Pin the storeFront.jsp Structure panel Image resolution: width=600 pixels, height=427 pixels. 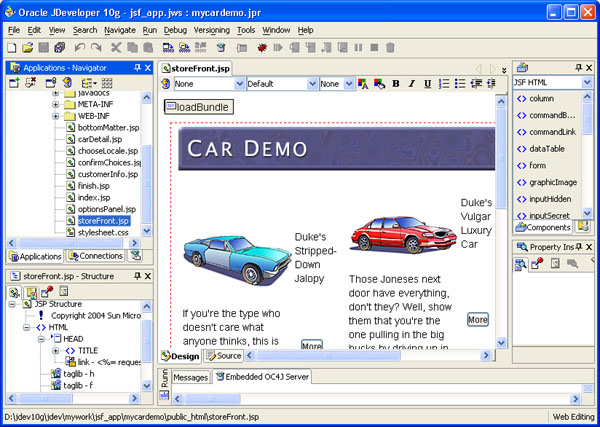tap(137, 276)
